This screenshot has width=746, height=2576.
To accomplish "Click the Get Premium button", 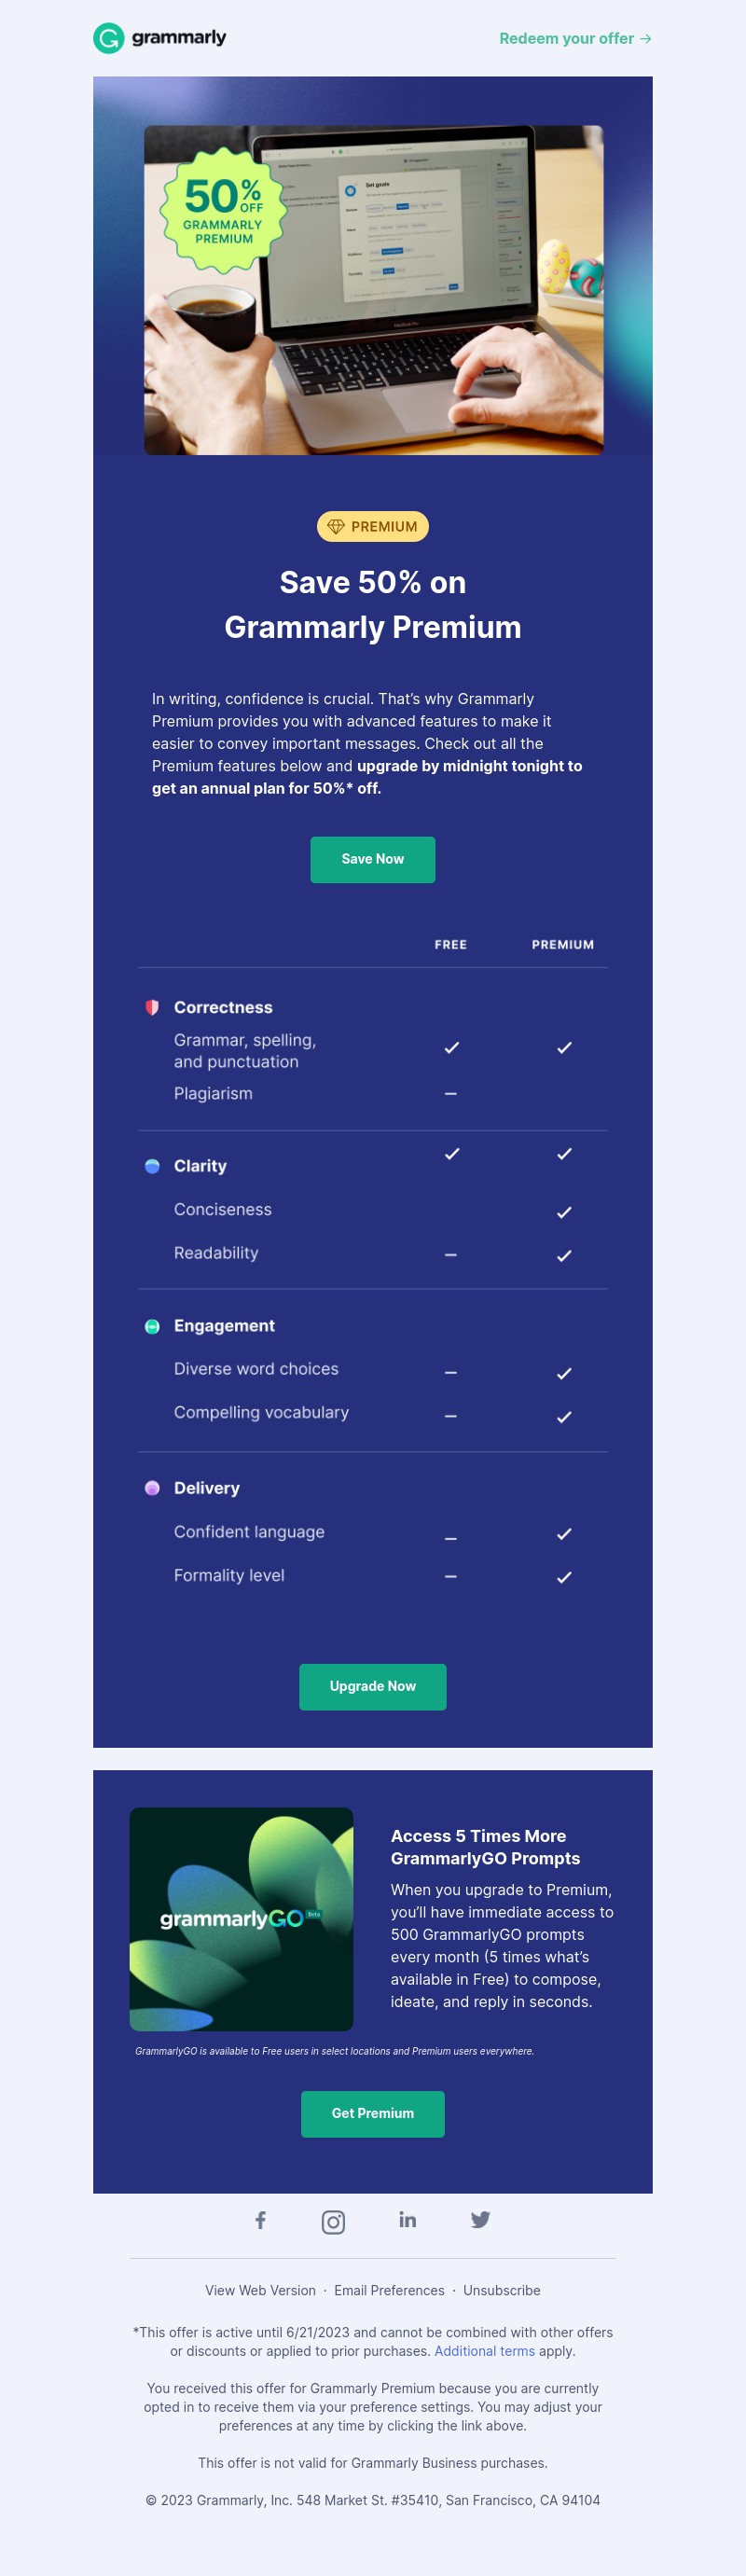I will (x=373, y=2114).
